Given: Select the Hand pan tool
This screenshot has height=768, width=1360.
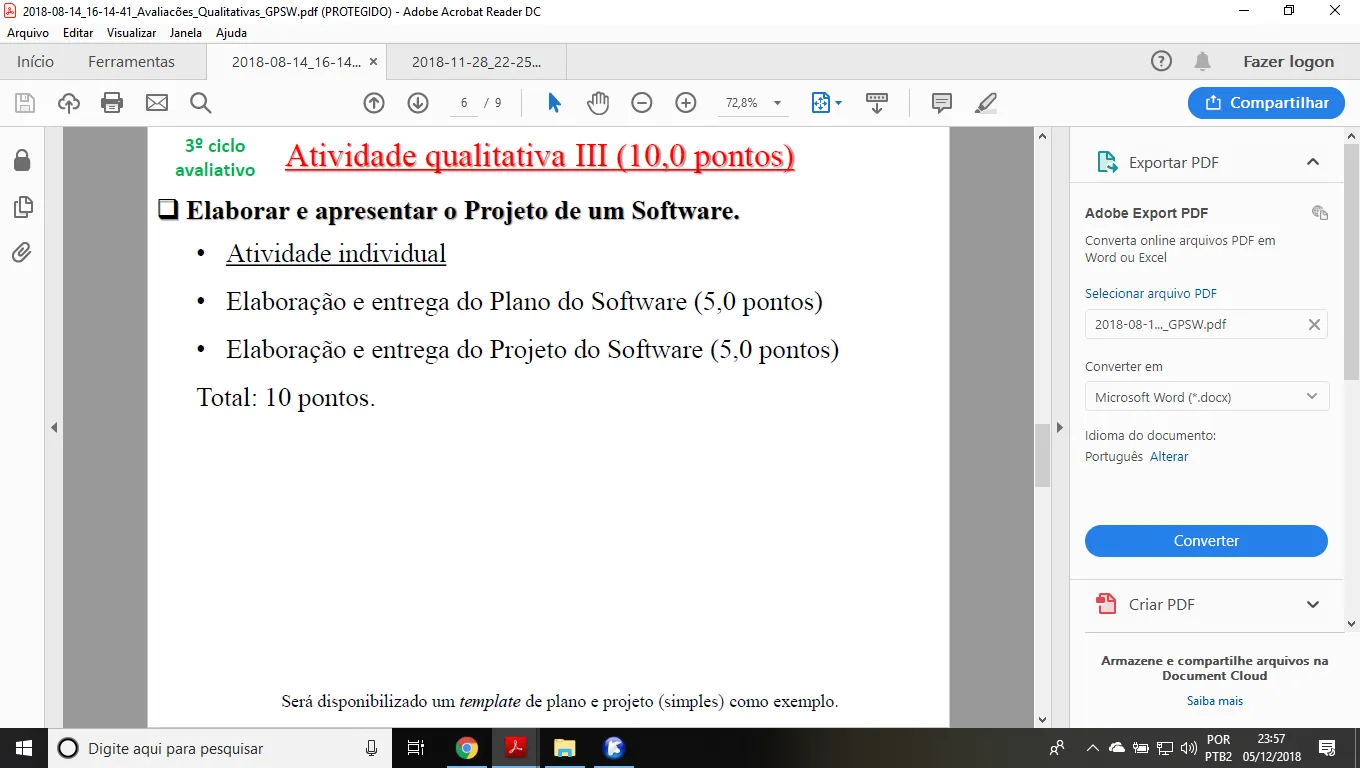Looking at the screenshot, I should tap(598, 103).
